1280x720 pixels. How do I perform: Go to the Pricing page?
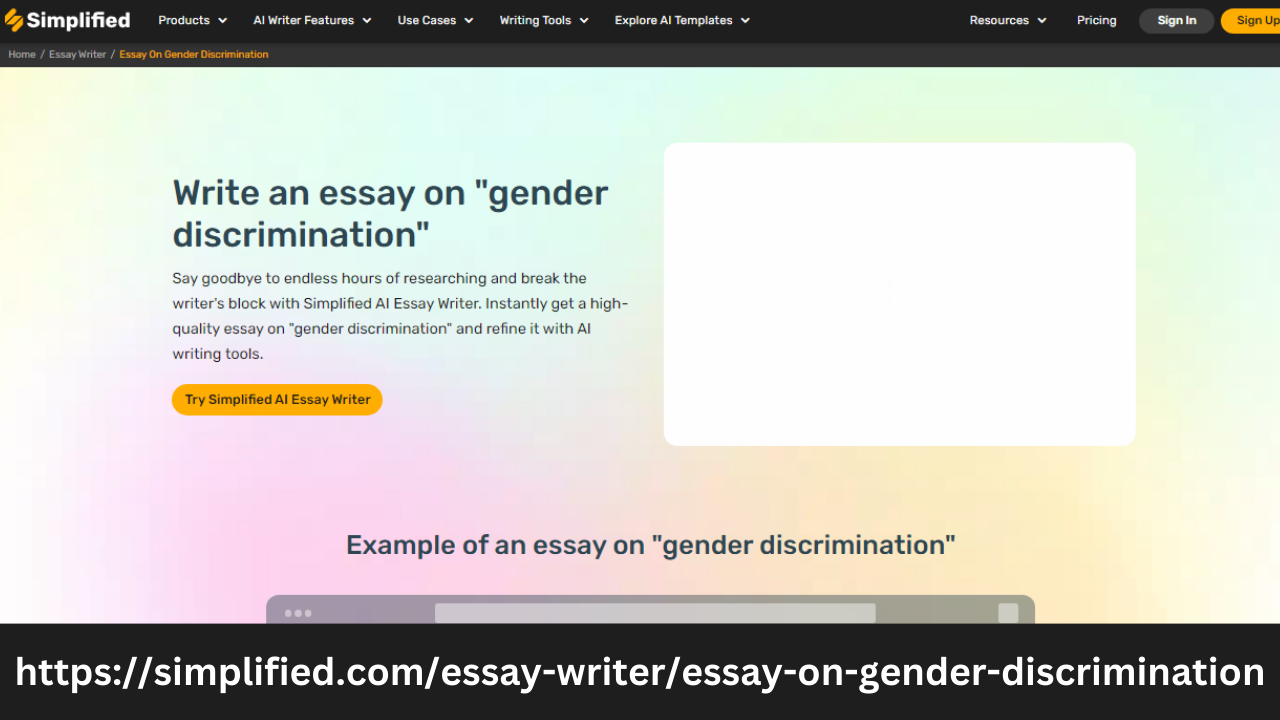[1097, 20]
